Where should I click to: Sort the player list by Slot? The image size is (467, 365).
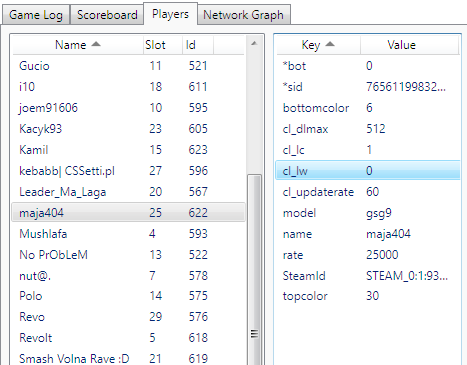point(163,45)
